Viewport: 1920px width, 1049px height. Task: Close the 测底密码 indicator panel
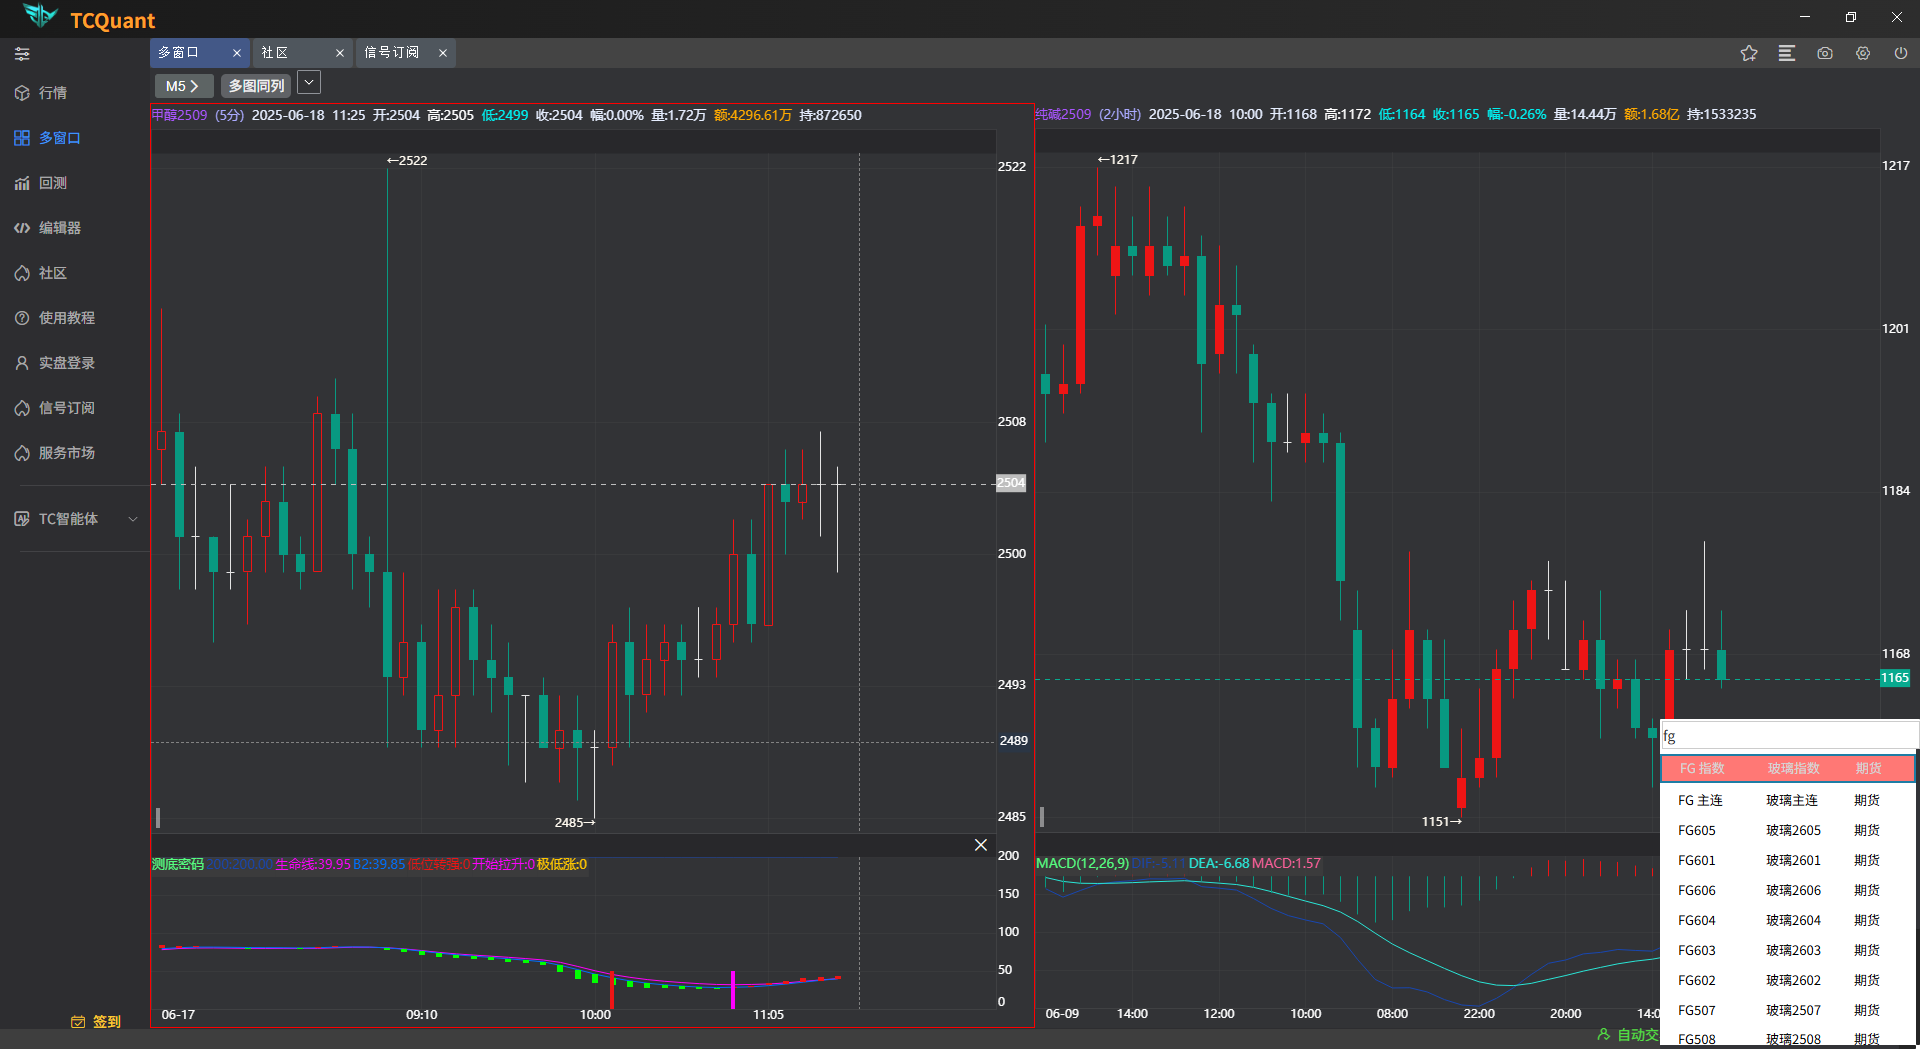pyautogui.click(x=980, y=845)
